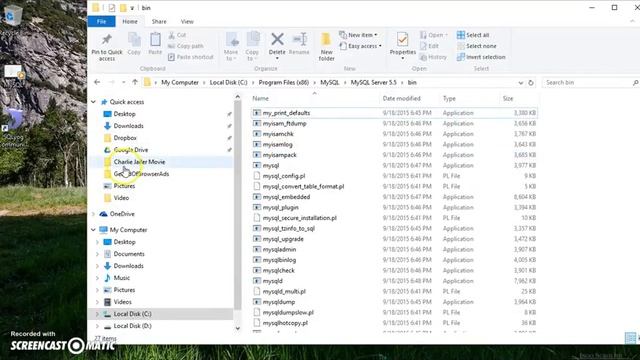640x360 pixels.
Task: Click Invert selection
Action: [481, 57]
